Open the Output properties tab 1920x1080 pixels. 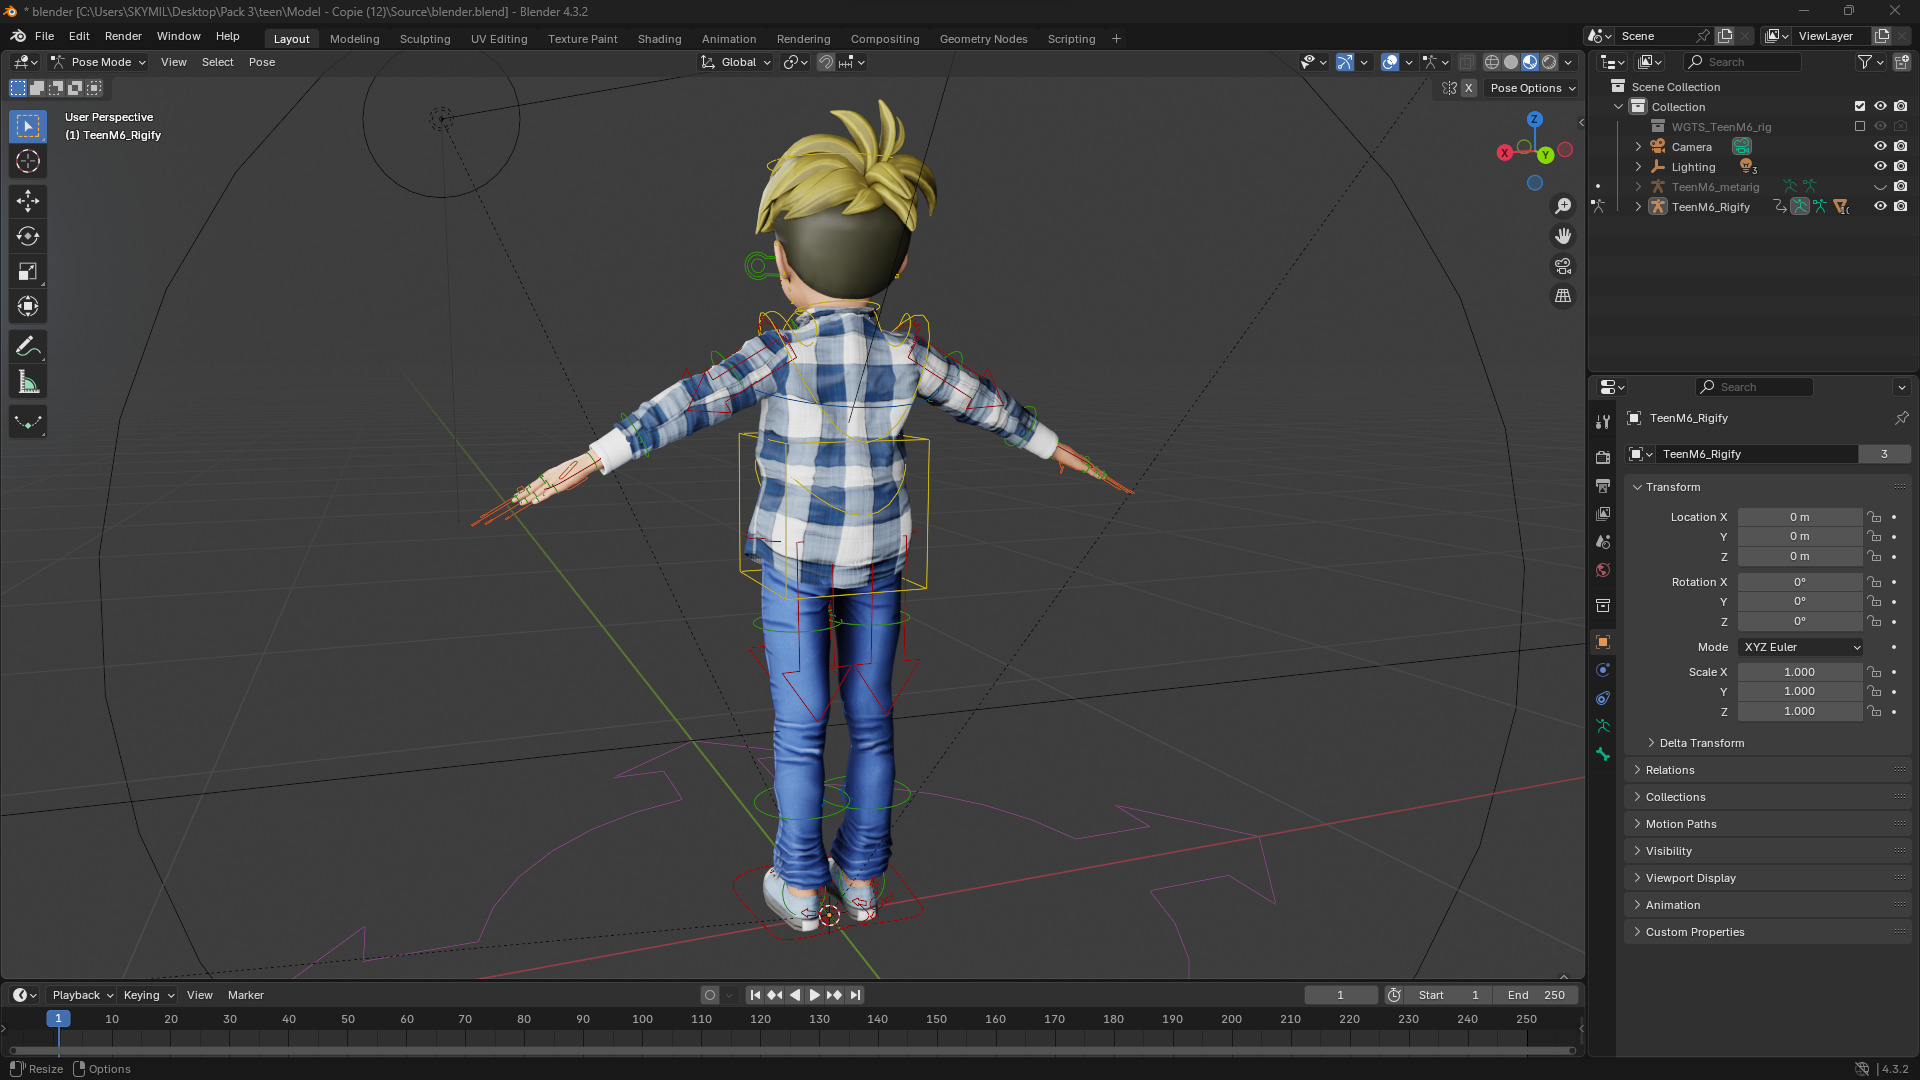(x=1603, y=485)
